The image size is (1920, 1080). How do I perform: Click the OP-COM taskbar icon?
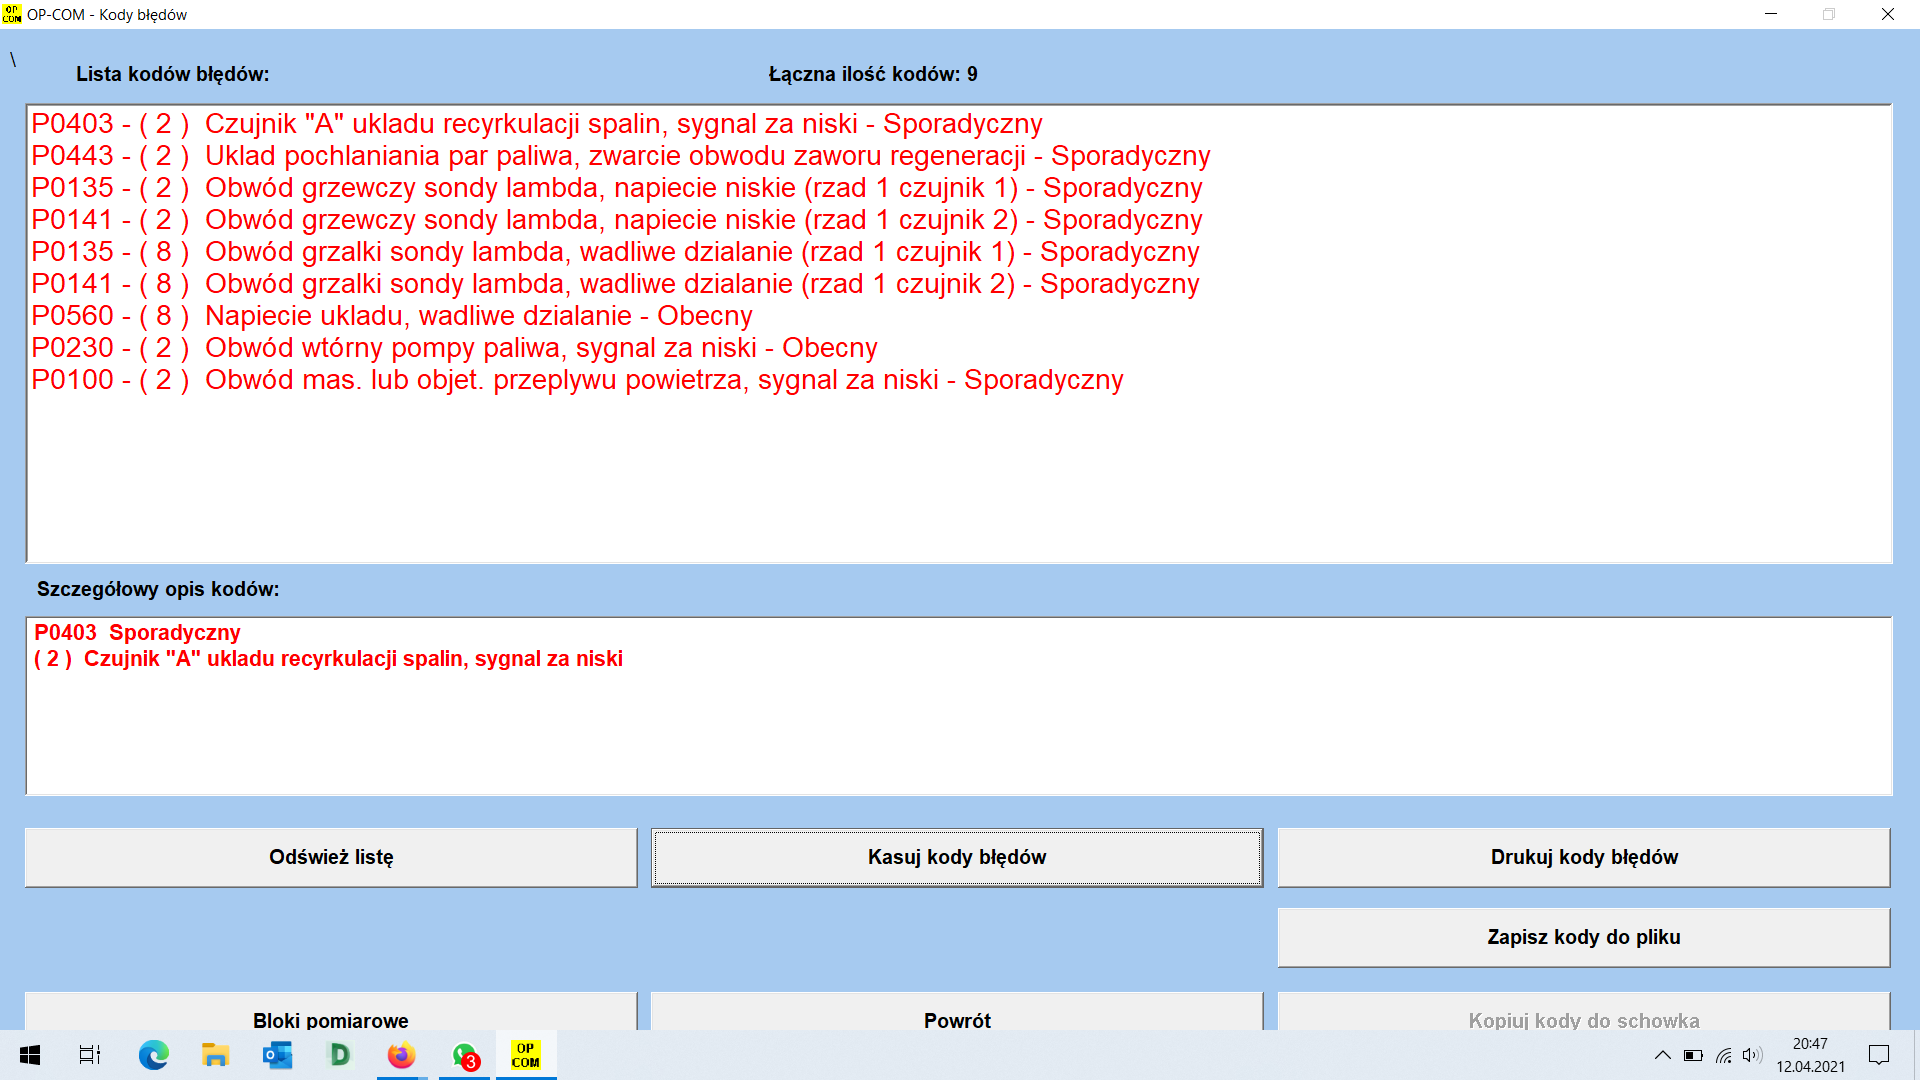click(526, 1055)
